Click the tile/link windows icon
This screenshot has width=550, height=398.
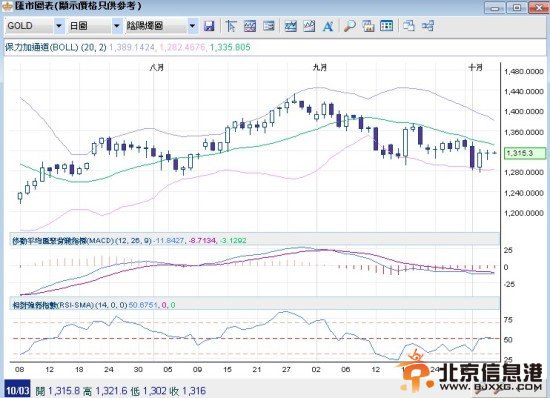click(x=428, y=26)
